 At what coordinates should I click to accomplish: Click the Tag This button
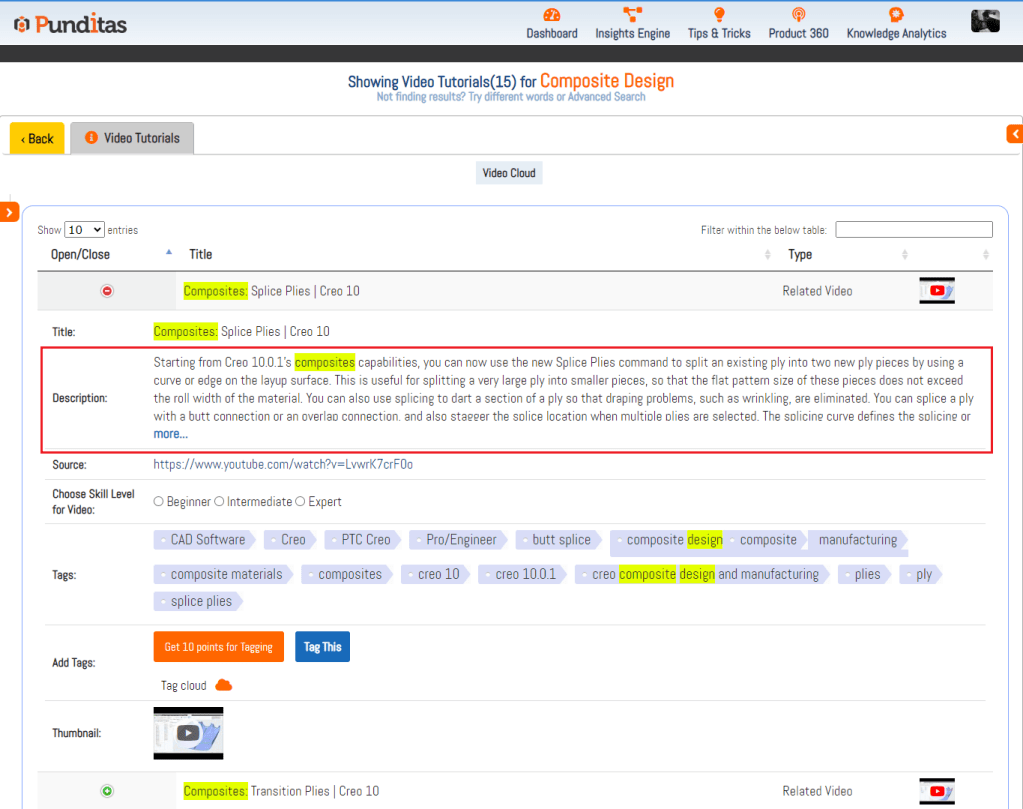(x=322, y=647)
